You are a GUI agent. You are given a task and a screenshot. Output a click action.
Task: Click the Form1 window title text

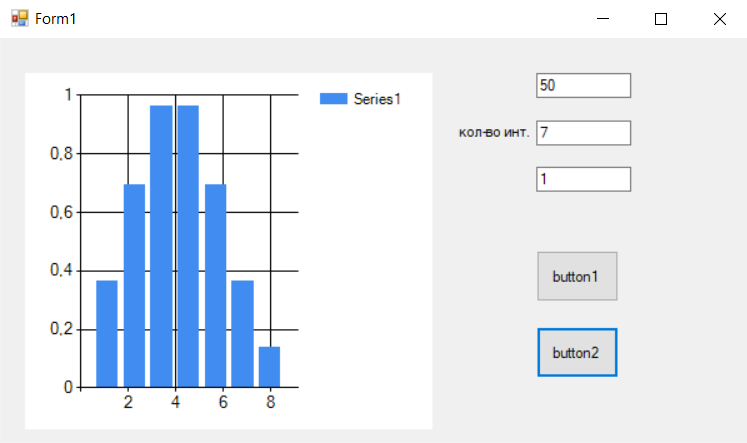click(x=56, y=19)
